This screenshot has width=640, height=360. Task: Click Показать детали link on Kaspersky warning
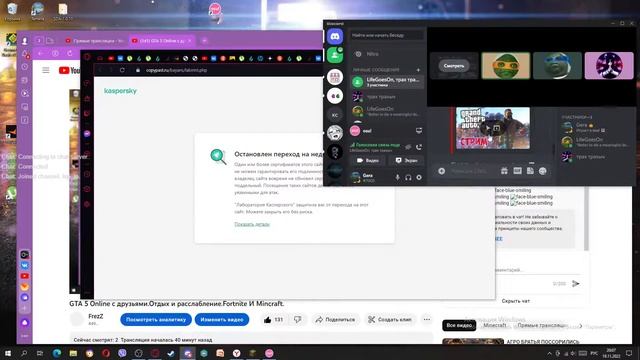252,224
